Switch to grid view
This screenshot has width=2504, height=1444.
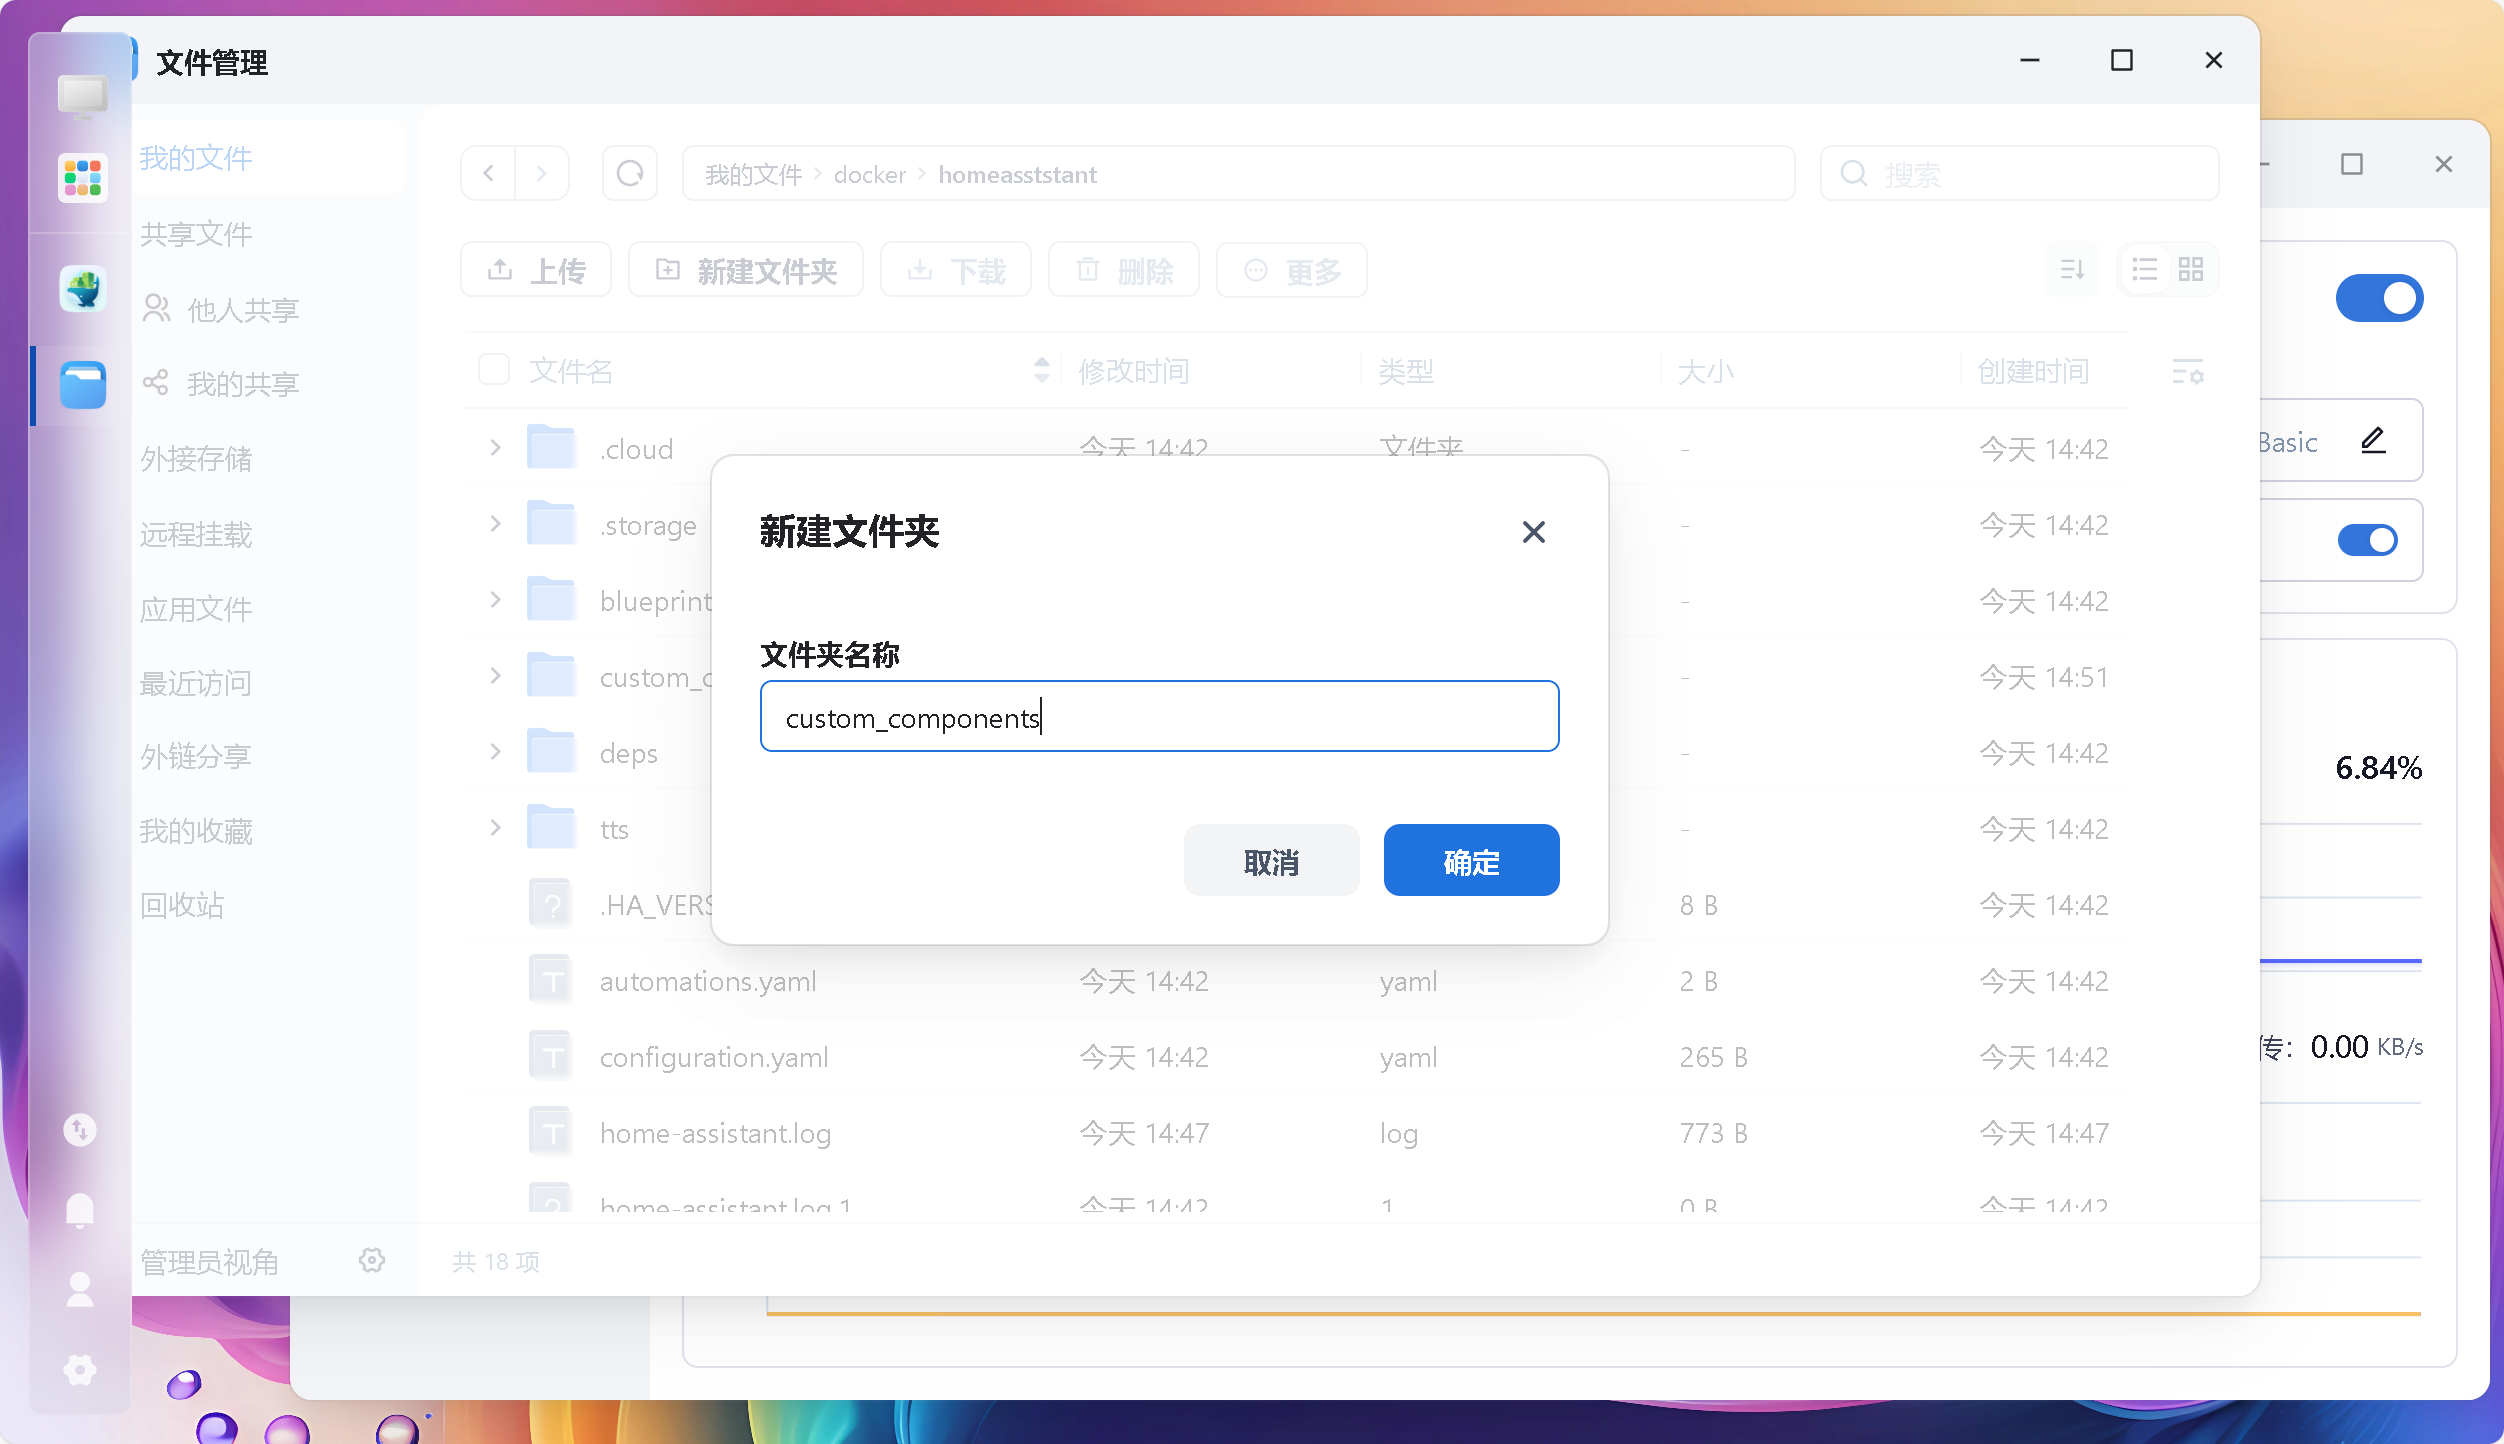[x=2191, y=269]
